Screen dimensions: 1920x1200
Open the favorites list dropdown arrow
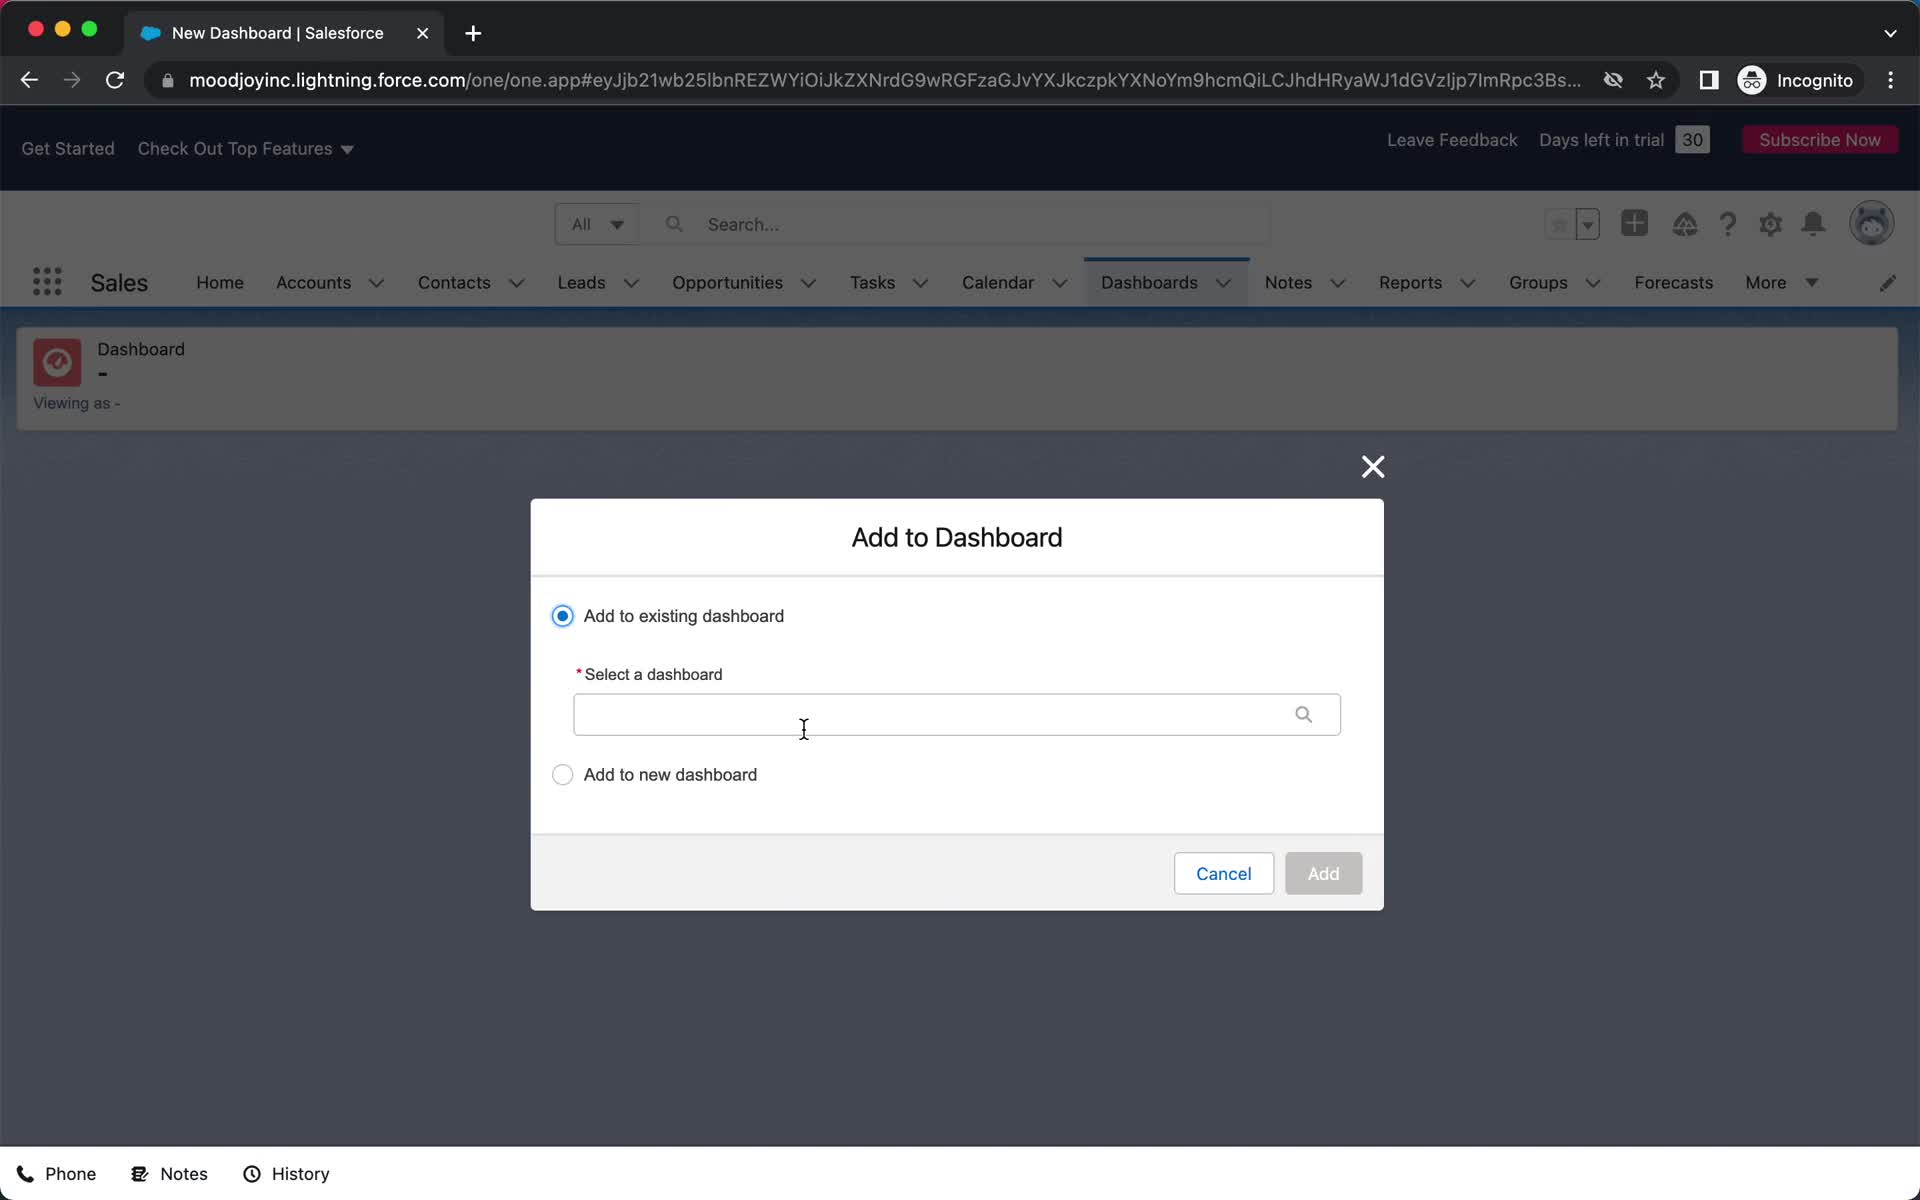(x=1587, y=224)
